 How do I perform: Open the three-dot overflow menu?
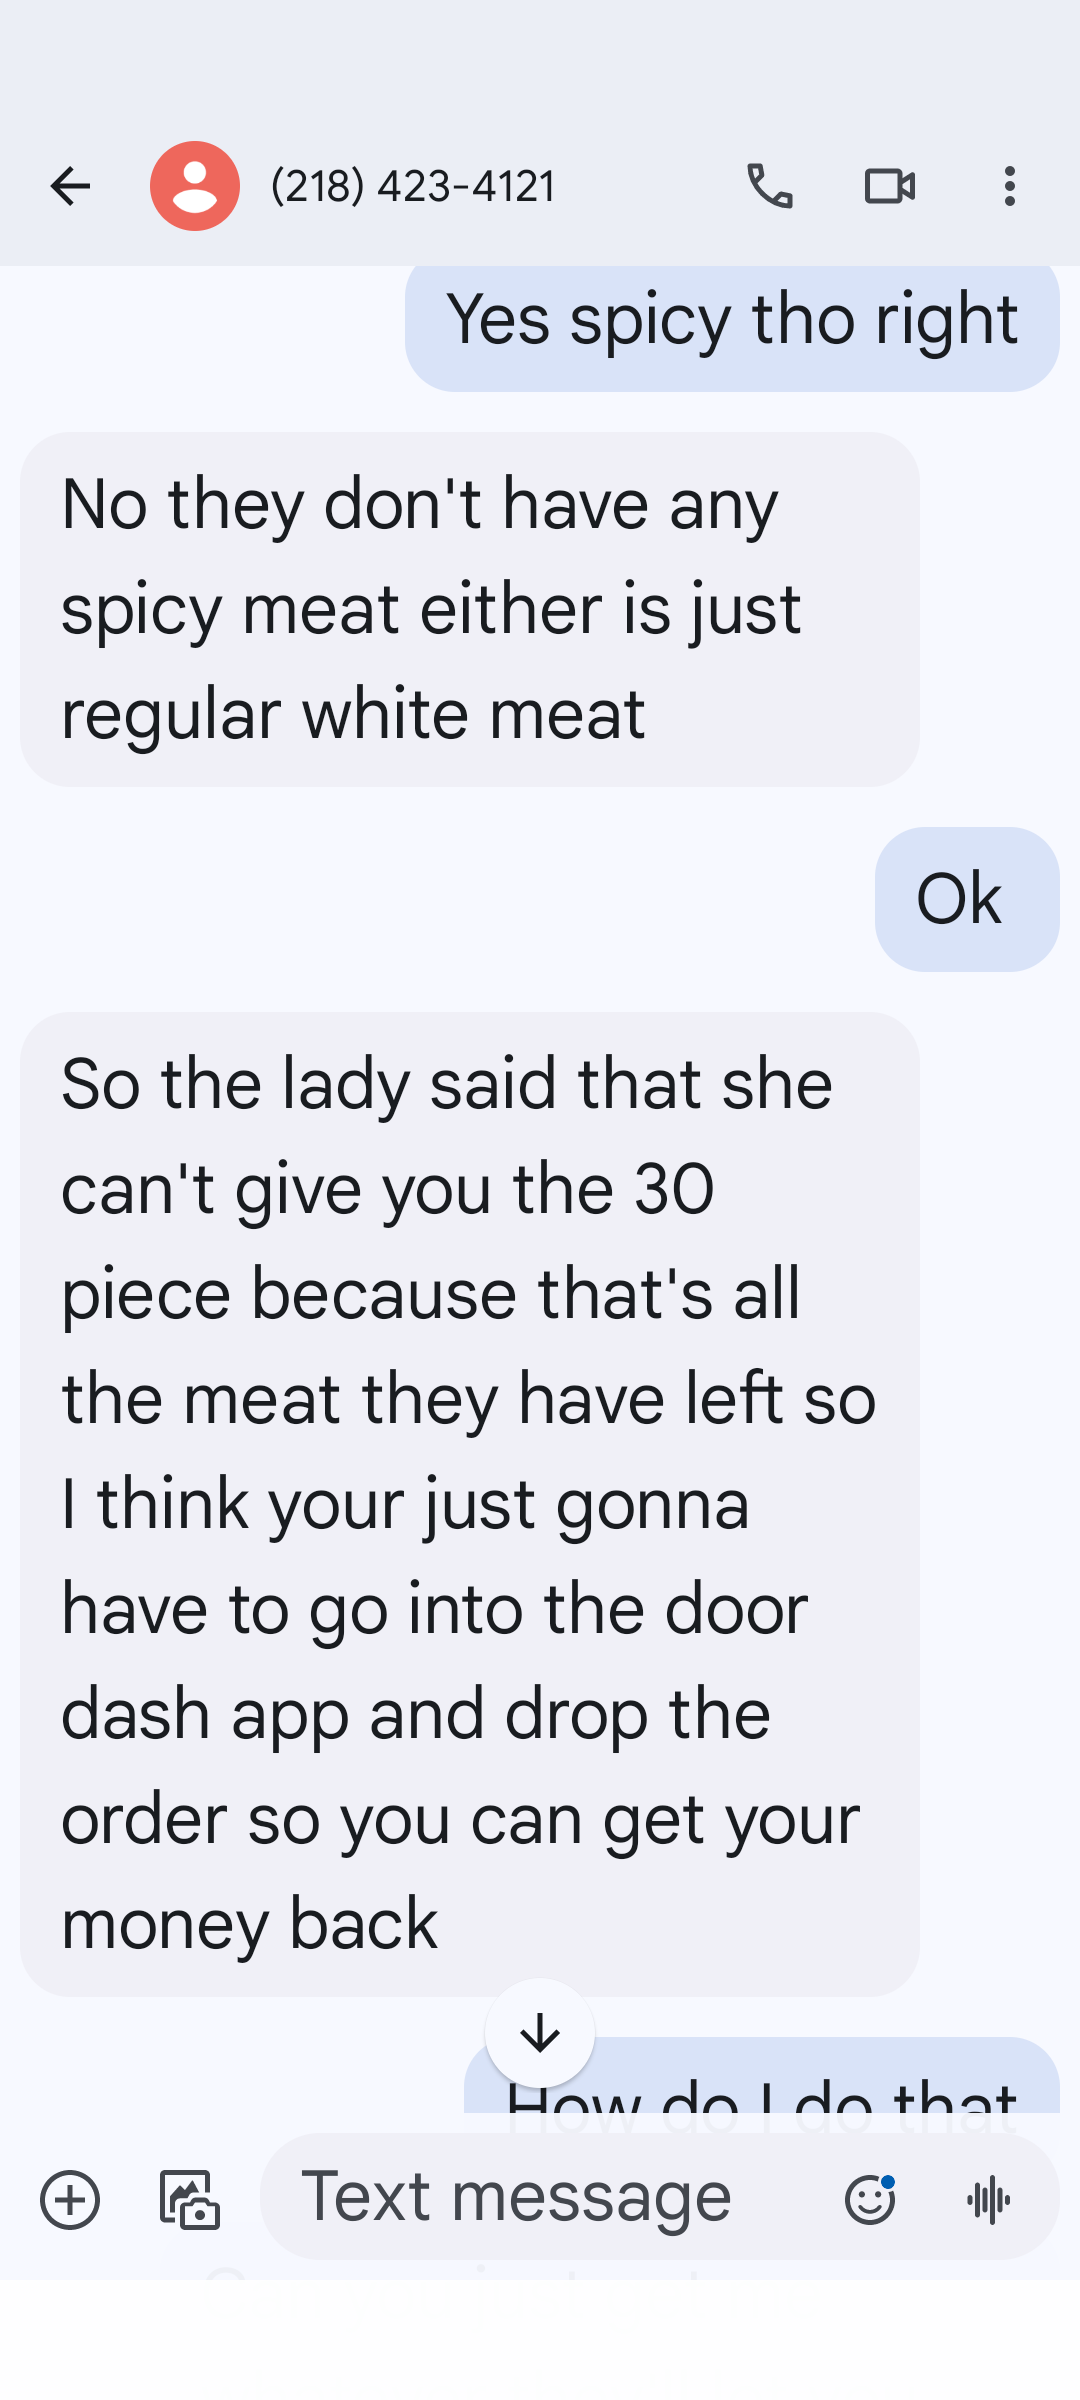click(x=1010, y=186)
